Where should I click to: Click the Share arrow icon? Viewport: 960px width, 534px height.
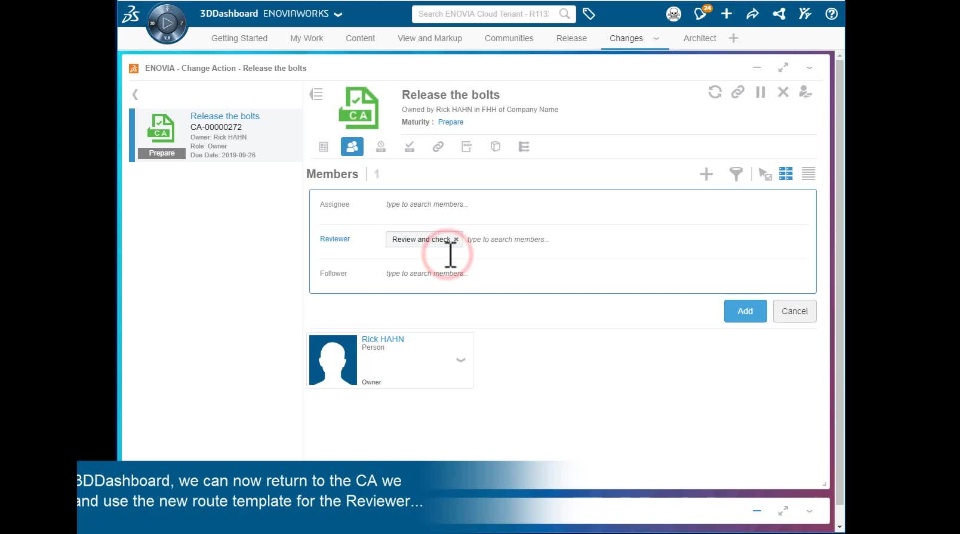752,13
